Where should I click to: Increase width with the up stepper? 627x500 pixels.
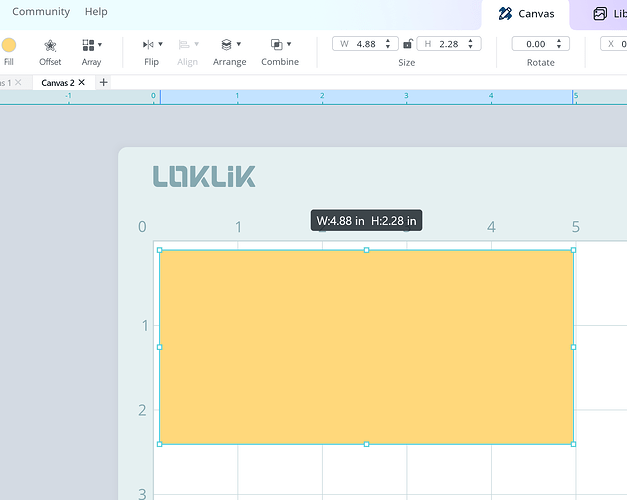[387, 41]
